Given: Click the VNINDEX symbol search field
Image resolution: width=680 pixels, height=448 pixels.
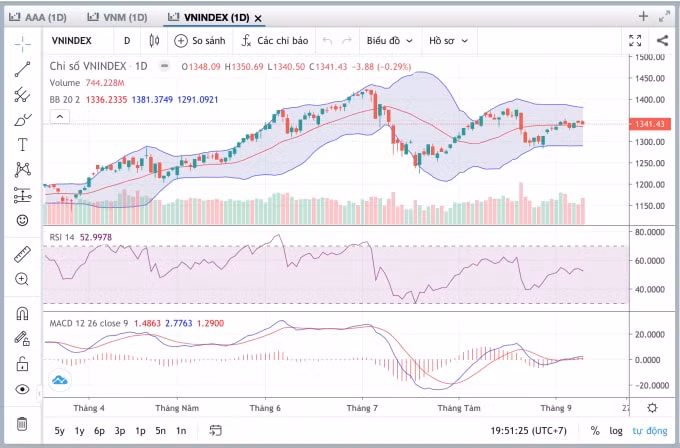Looking at the screenshot, I should 72,41.
